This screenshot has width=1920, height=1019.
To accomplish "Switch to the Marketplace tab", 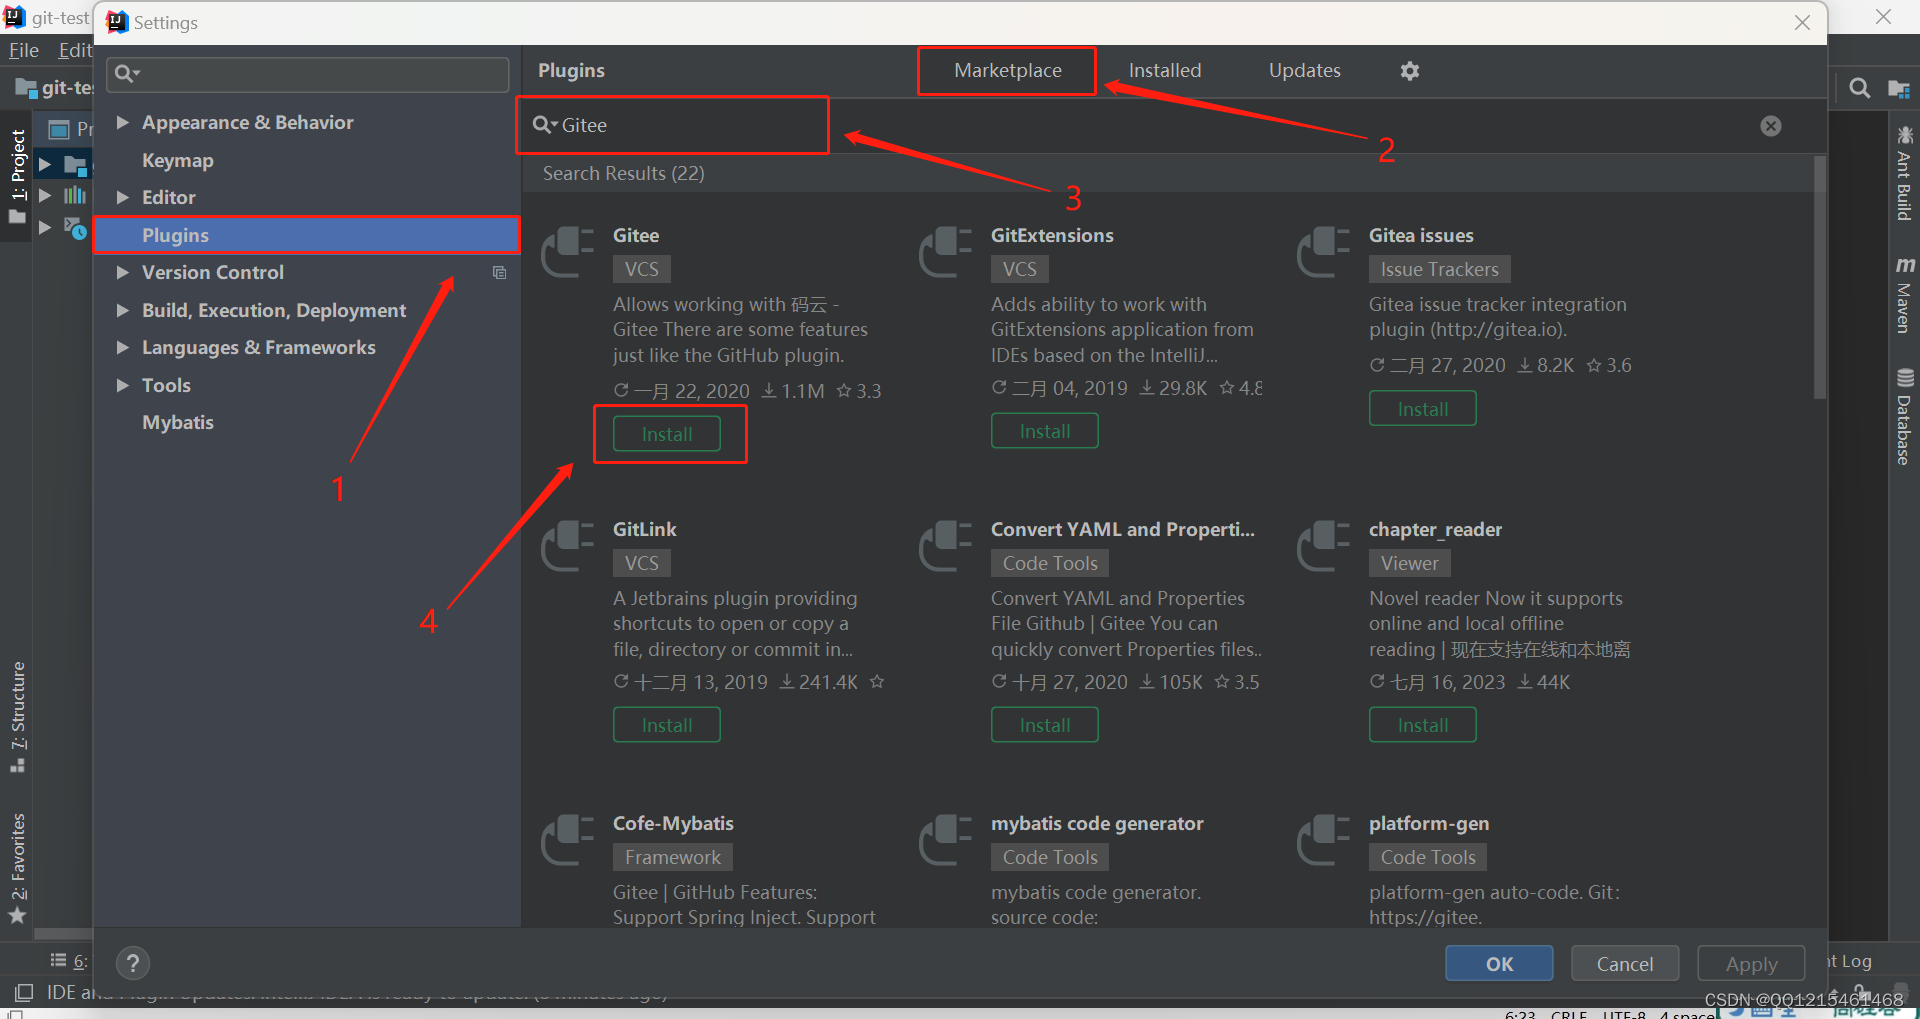I will [x=1007, y=71].
